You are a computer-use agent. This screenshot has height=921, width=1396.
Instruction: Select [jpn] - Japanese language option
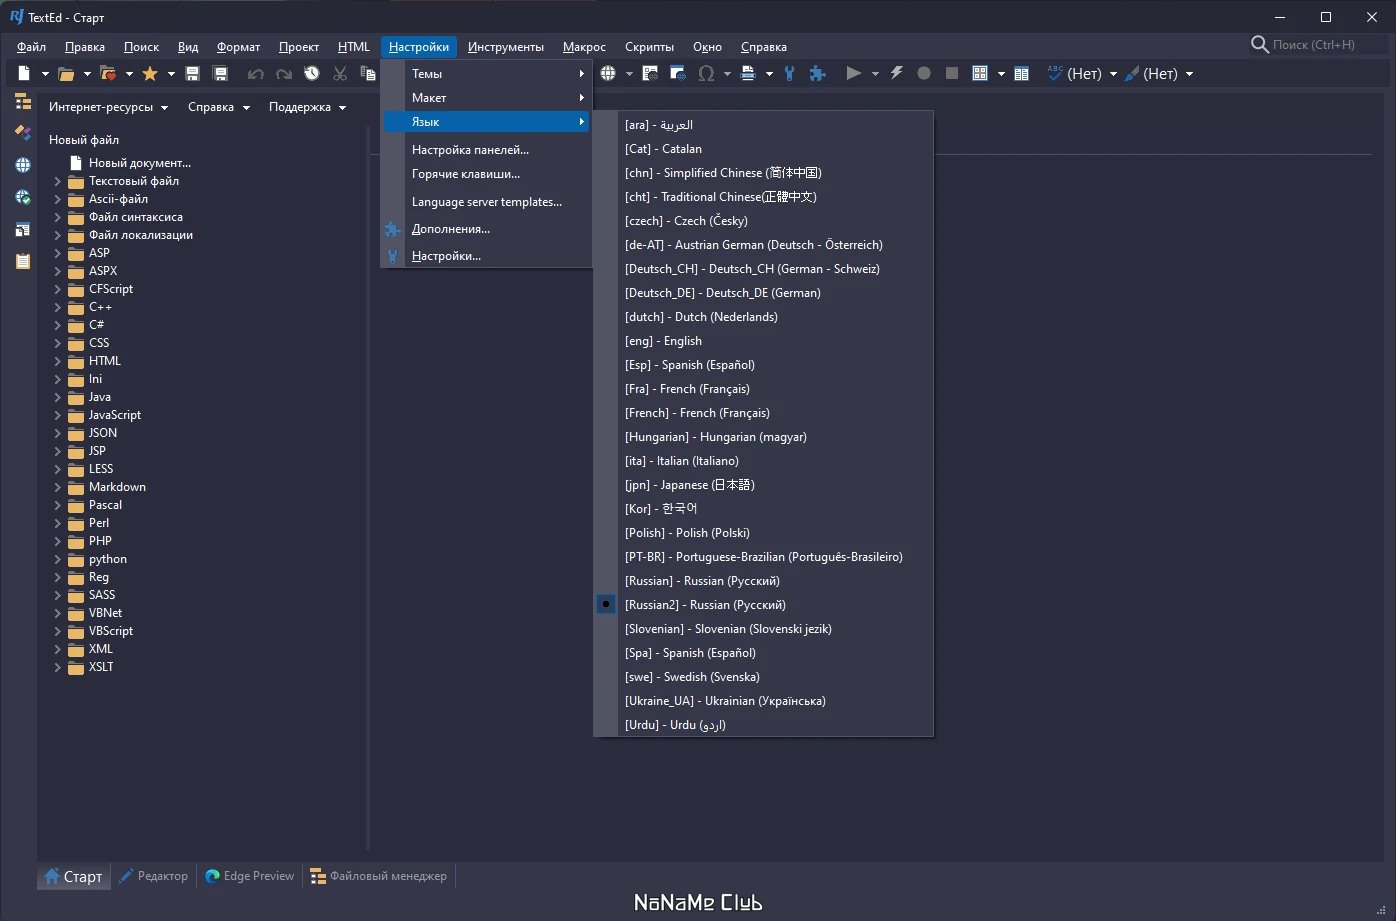[764, 484]
